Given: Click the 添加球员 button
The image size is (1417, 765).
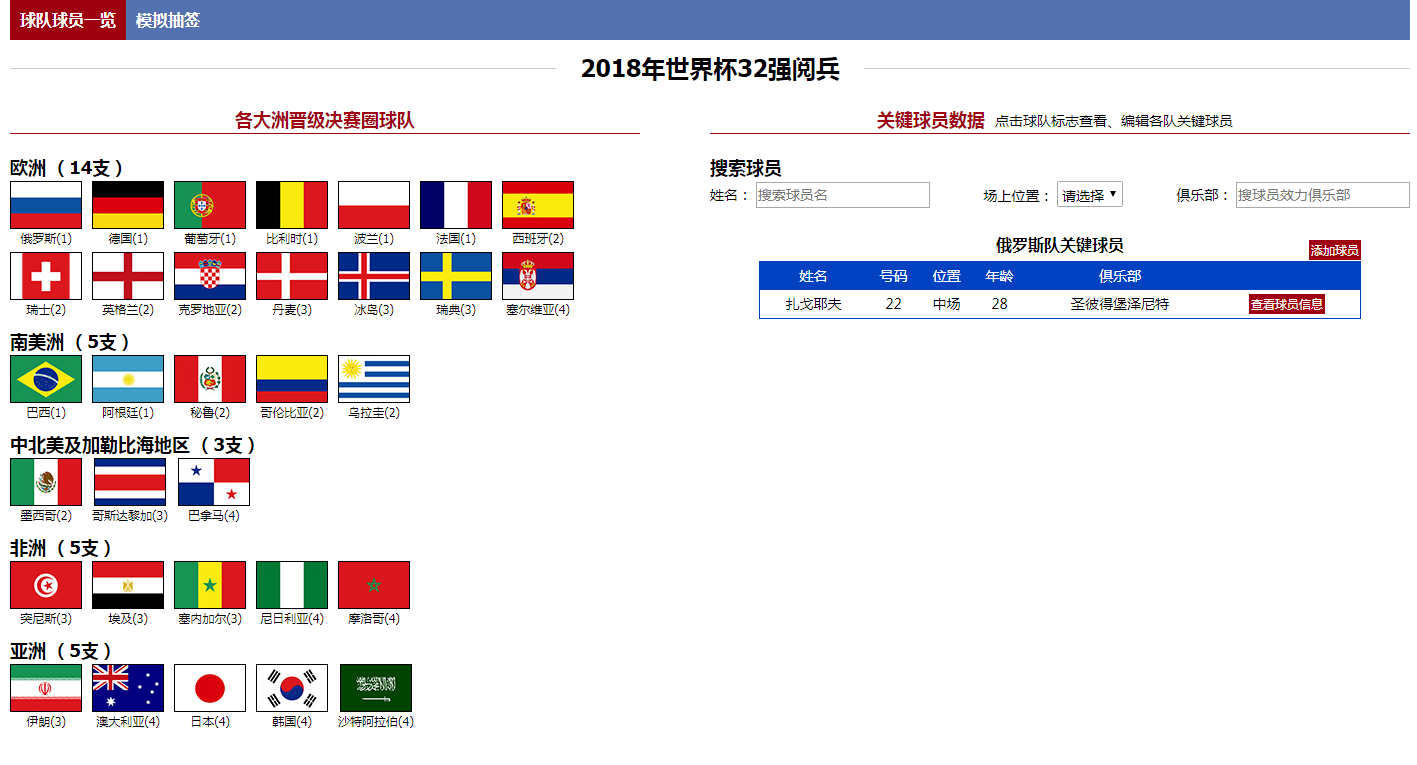Looking at the screenshot, I should click(x=1335, y=250).
